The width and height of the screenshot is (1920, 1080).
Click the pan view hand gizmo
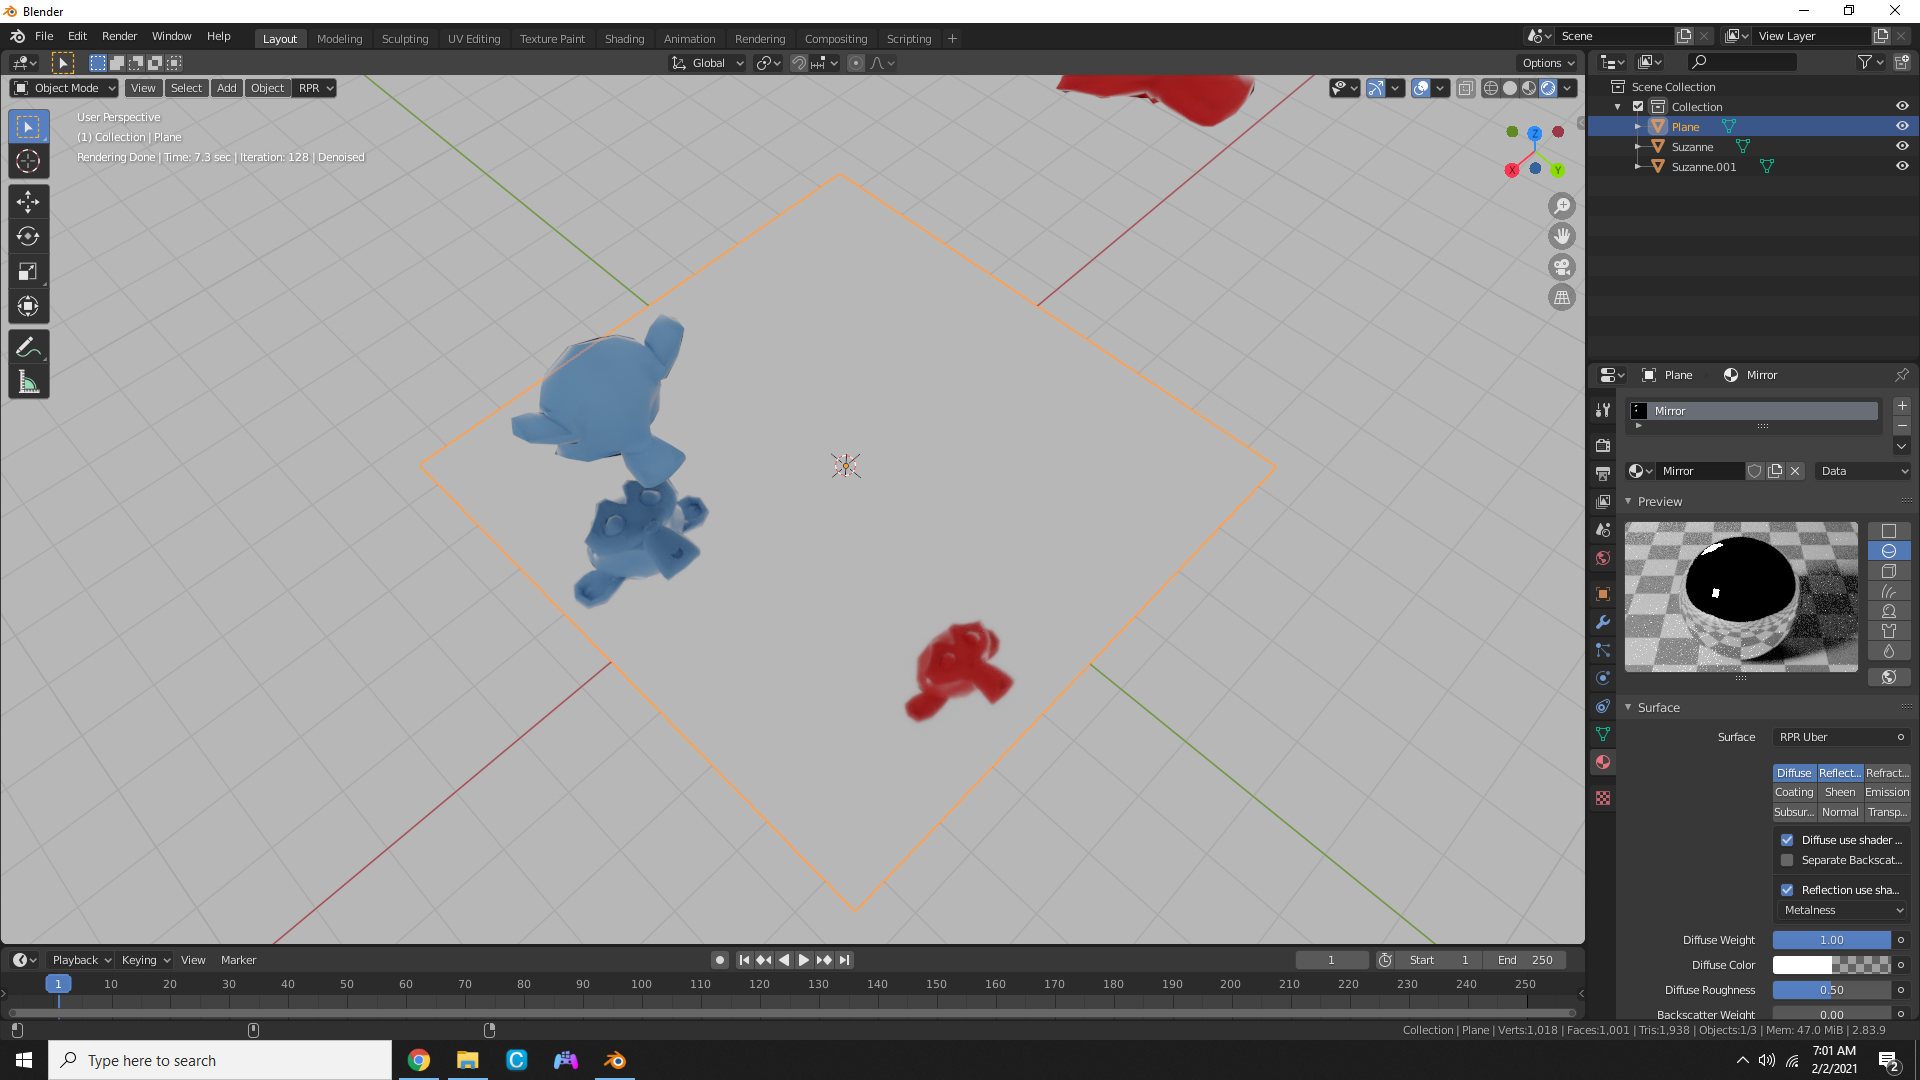tap(1561, 236)
